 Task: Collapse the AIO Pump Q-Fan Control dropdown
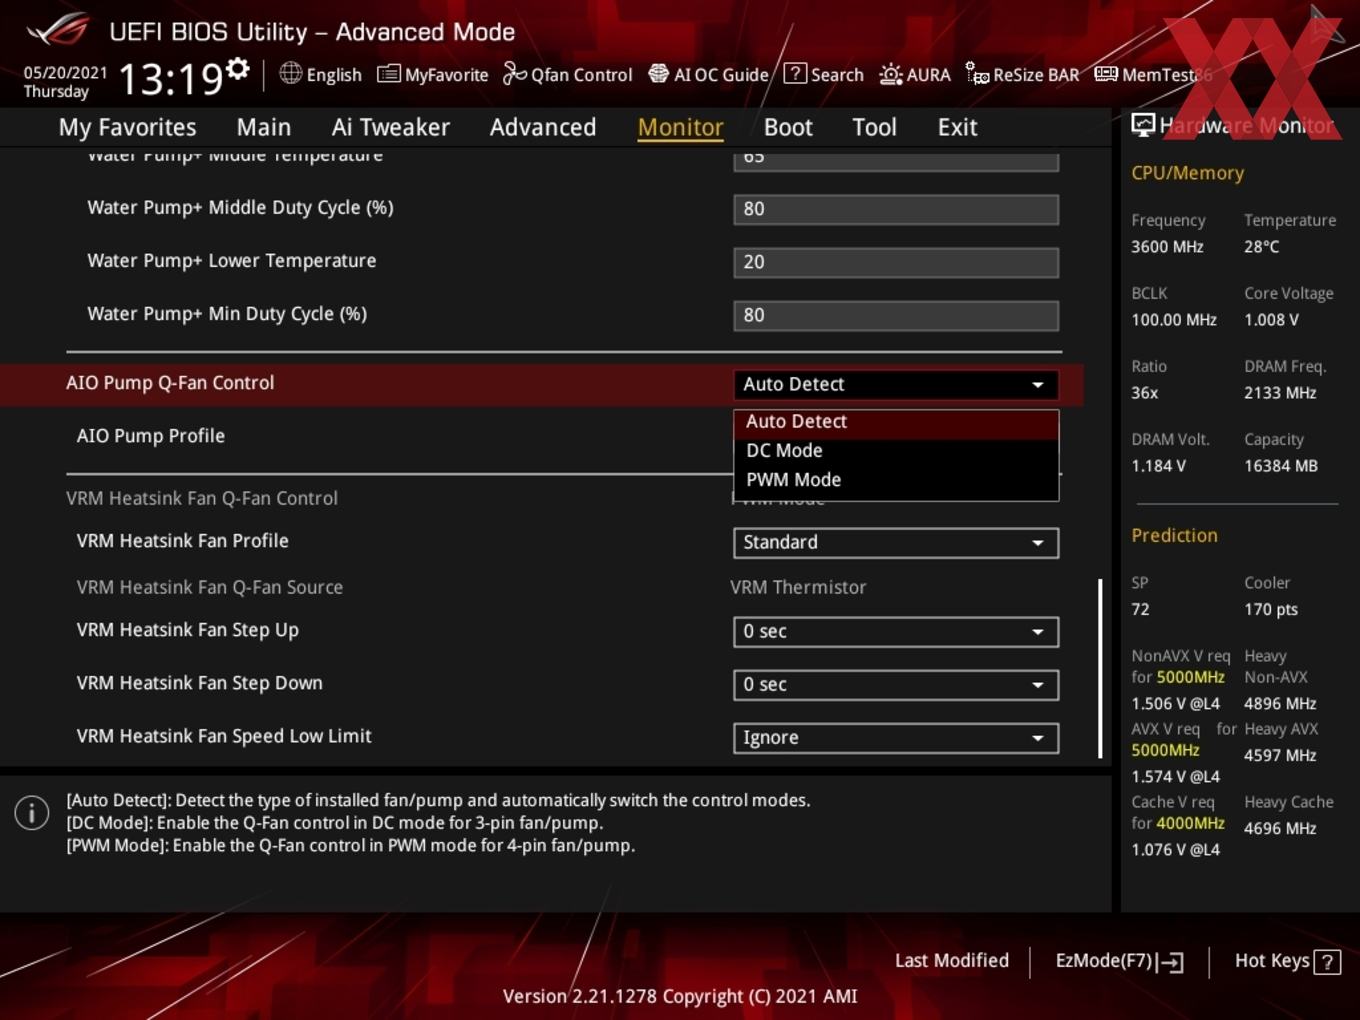[896, 384]
